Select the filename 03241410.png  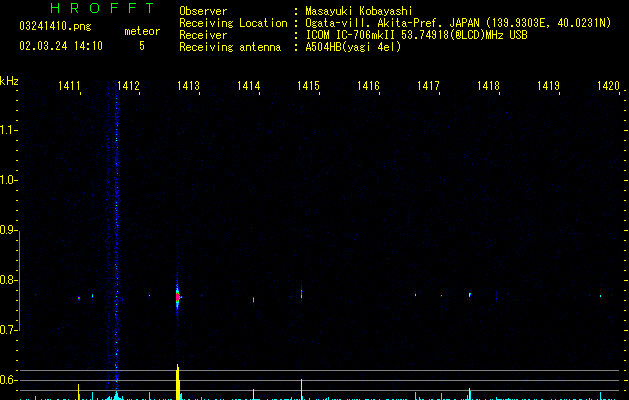click(55, 27)
